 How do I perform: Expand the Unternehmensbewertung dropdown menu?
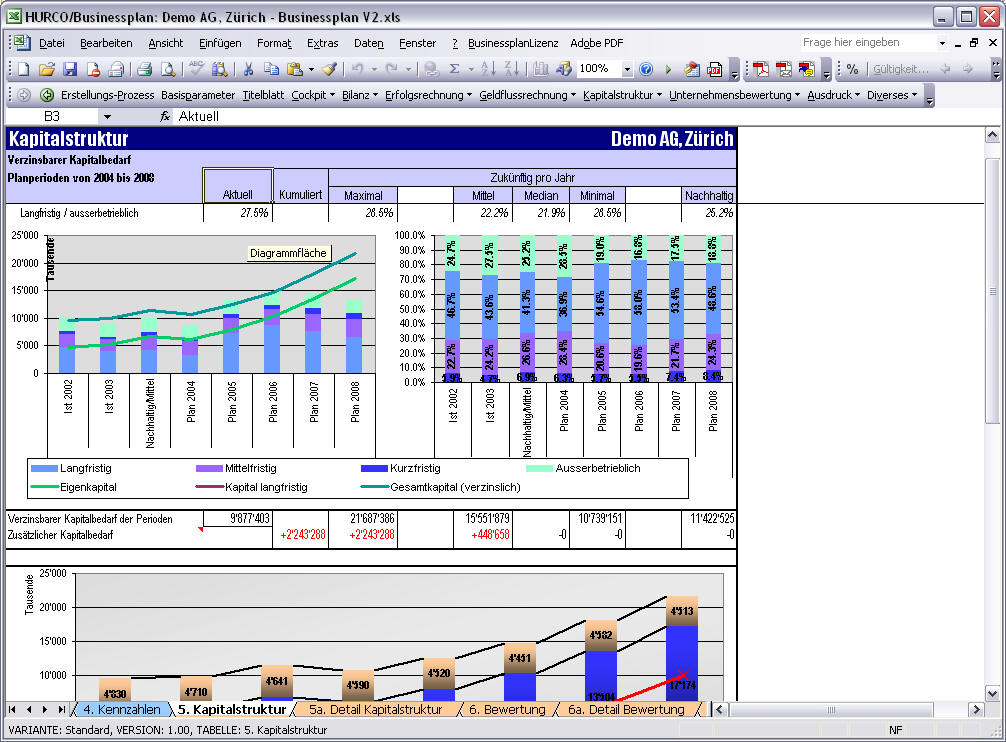(x=734, y=95)
